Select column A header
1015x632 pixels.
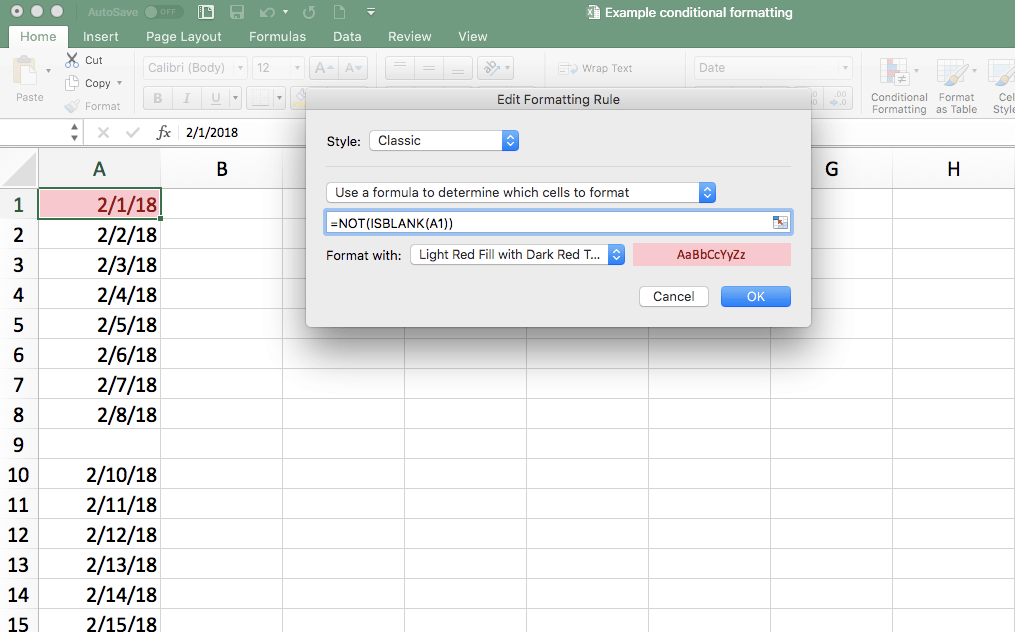(x=99, y=169)
